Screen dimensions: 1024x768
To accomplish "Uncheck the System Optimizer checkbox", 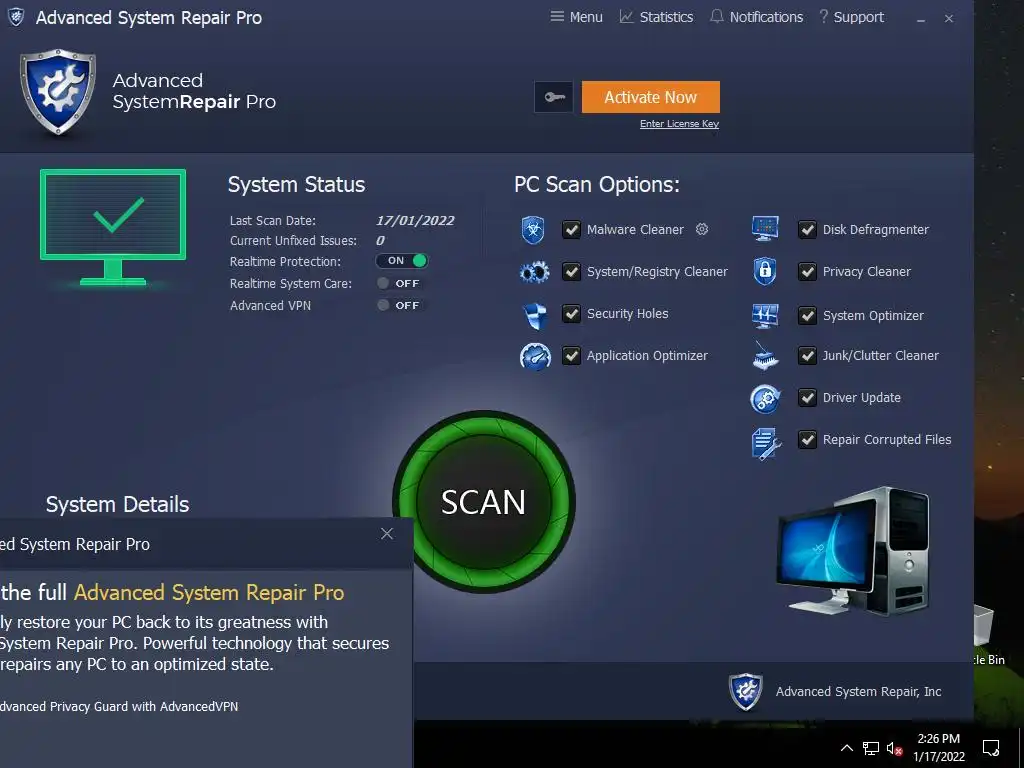I will click(x=808, y=316).
